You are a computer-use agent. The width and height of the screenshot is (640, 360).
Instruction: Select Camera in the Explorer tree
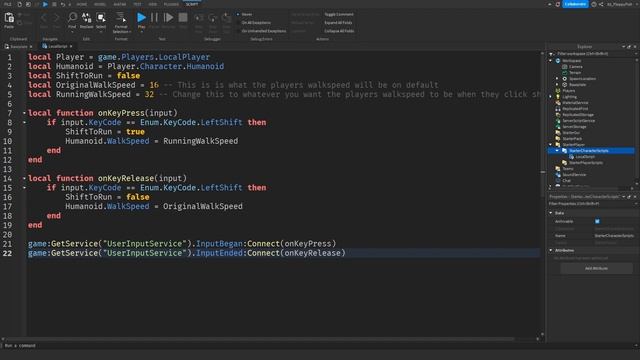[x=576, y=67]
